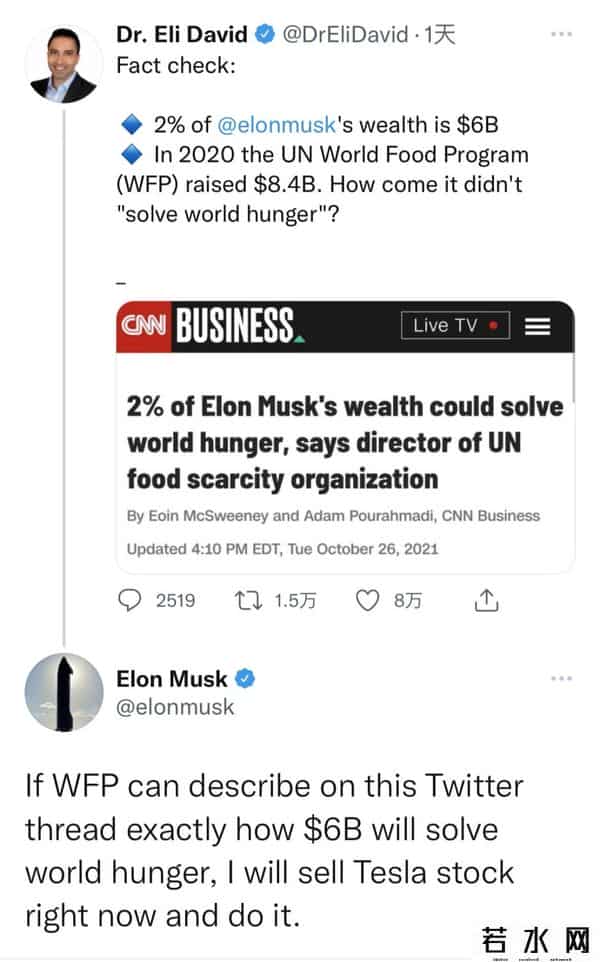Click the Live TV button
Image resolution: width=600 pixels, height=962 pixels.
455,326
